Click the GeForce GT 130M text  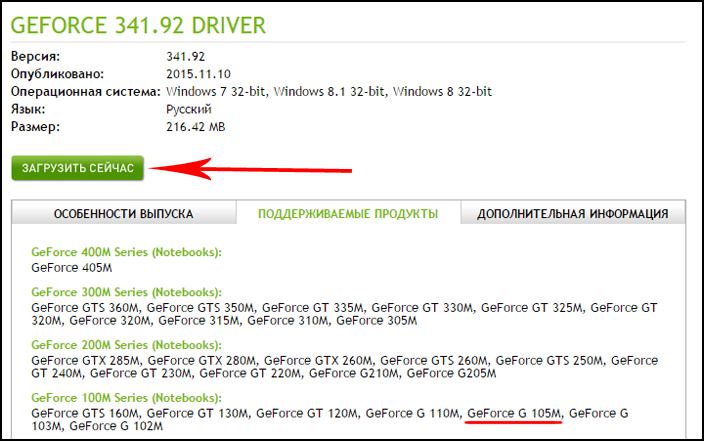click(198, 413)
